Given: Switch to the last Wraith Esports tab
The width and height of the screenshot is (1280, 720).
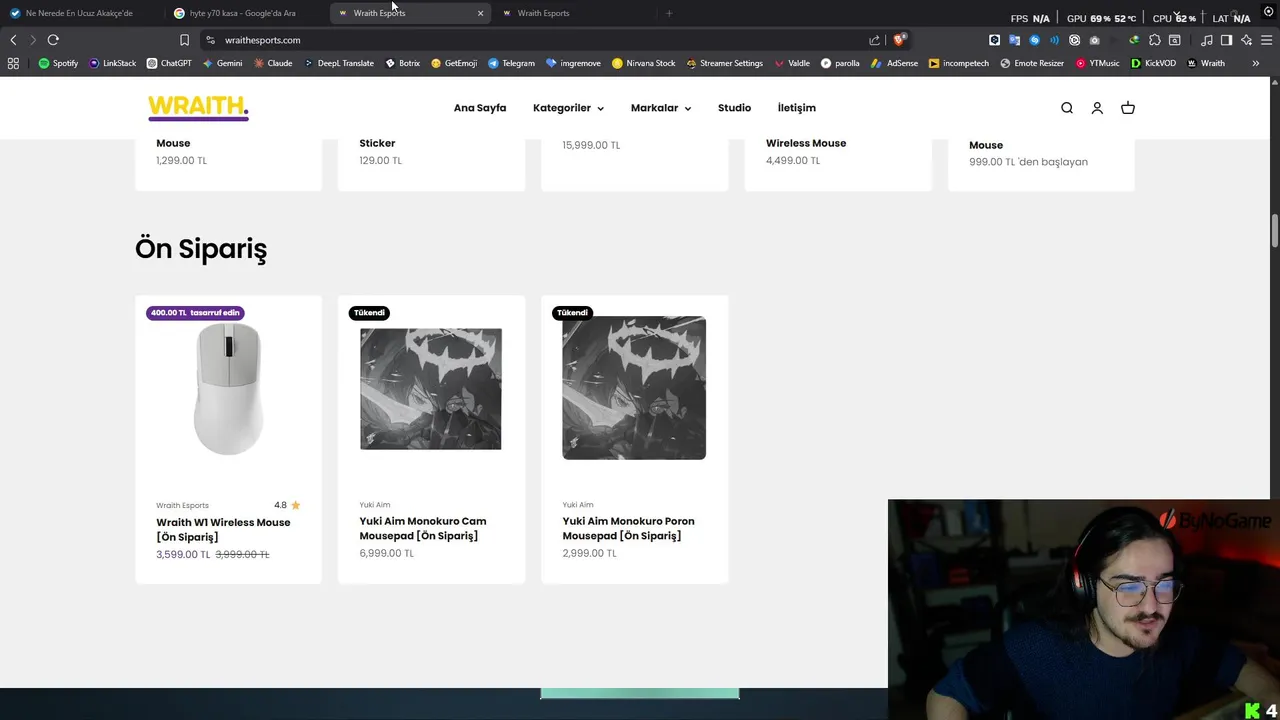Looking at the screenshot, I should [575, 13].
